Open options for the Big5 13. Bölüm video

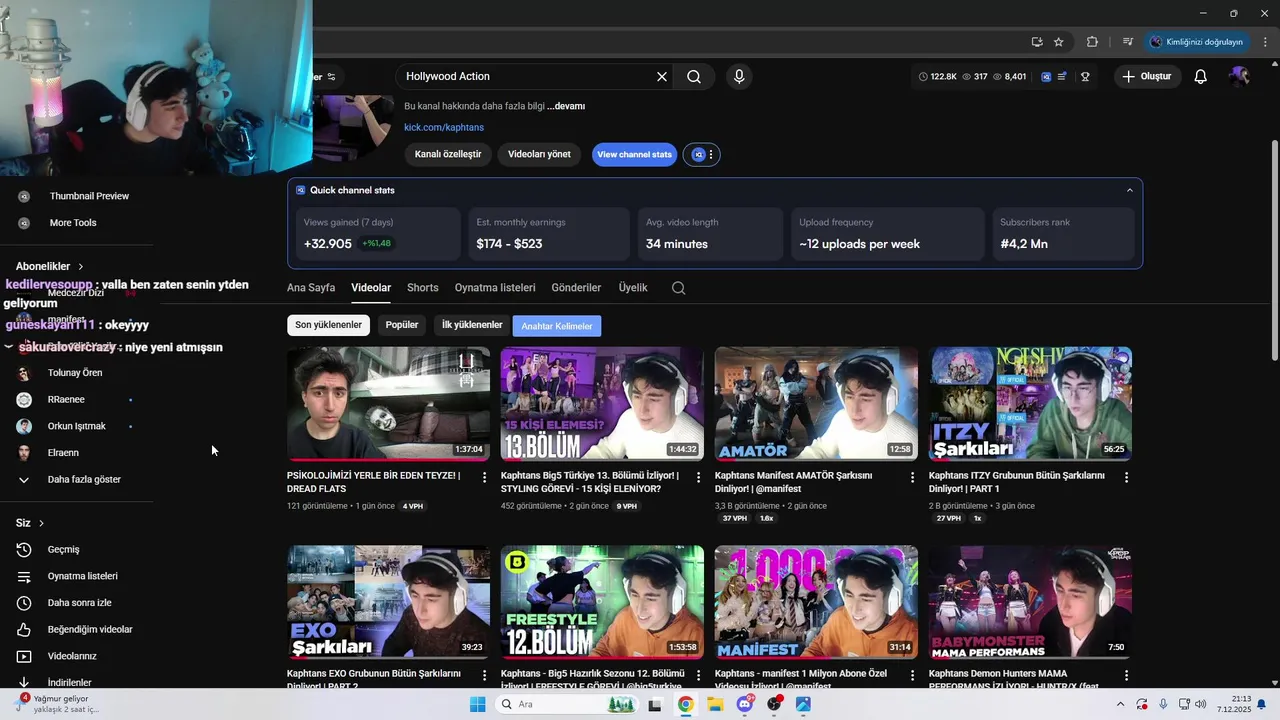coord(698,478)
